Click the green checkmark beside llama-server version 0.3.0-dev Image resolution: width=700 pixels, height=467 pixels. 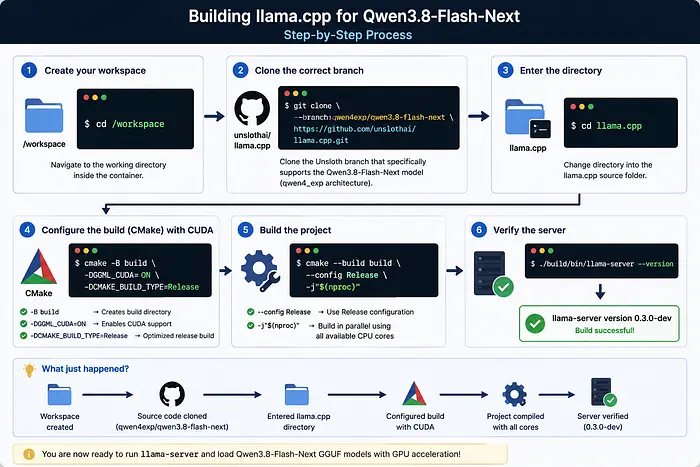pos(535,324)
